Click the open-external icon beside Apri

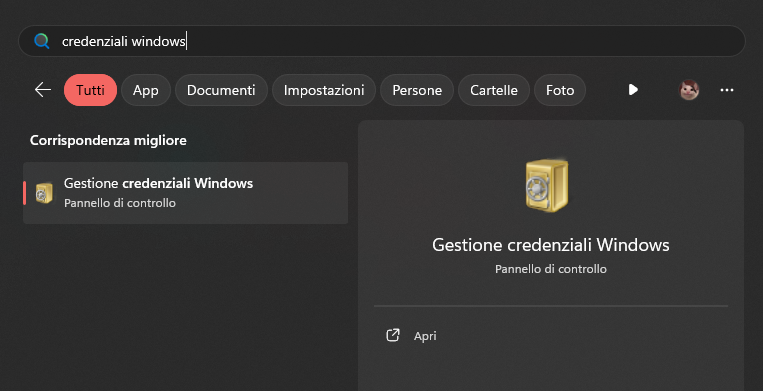[x=393, y=335]
